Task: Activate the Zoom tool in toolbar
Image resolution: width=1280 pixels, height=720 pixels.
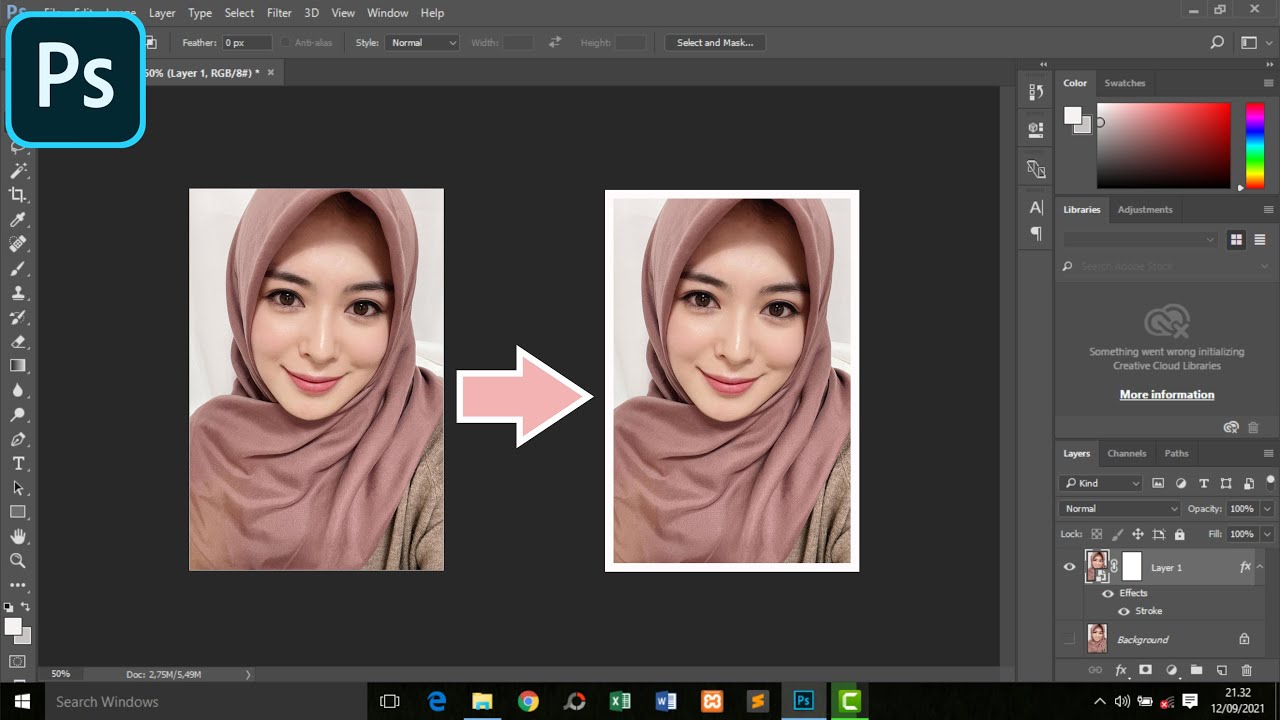Action: (x=18, y=561)
